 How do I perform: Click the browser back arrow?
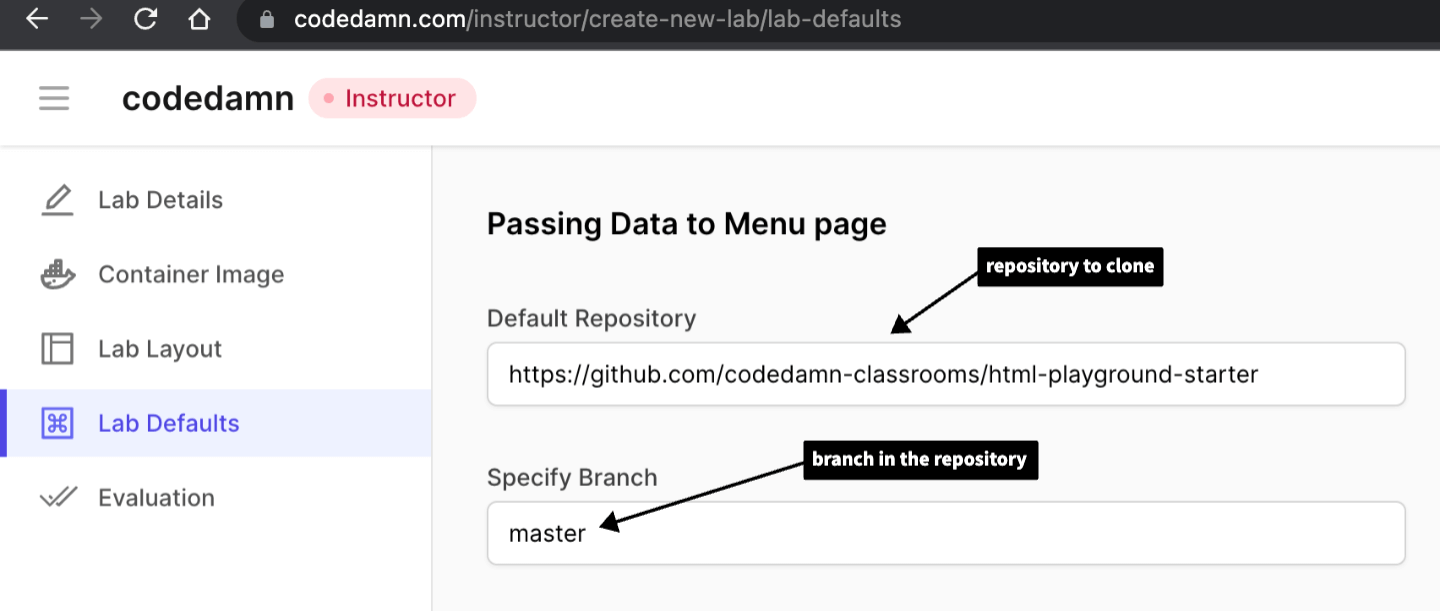[36, 17]
